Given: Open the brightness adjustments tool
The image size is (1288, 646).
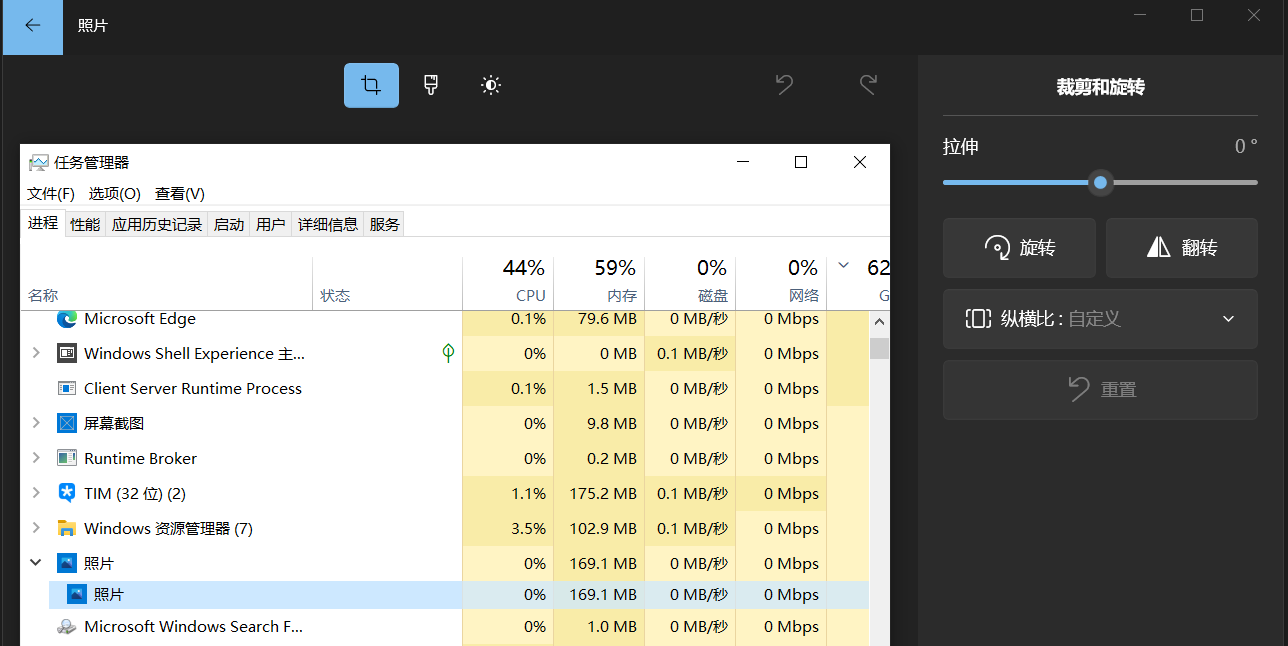Looking at the screenshot, I should (491, 85).
